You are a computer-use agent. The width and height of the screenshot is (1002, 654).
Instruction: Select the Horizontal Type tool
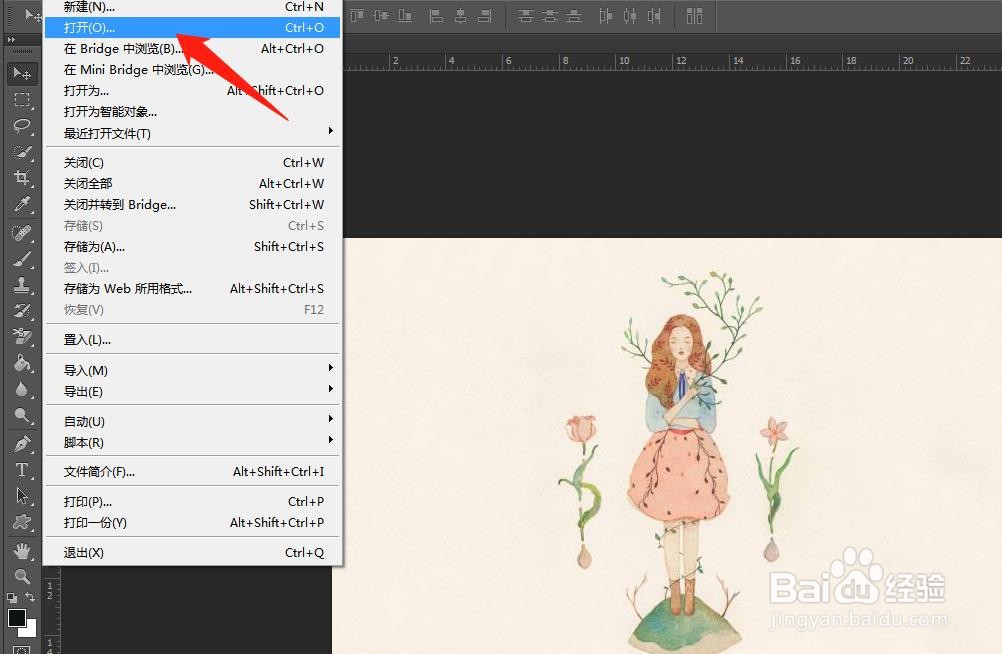pos(22,470)
